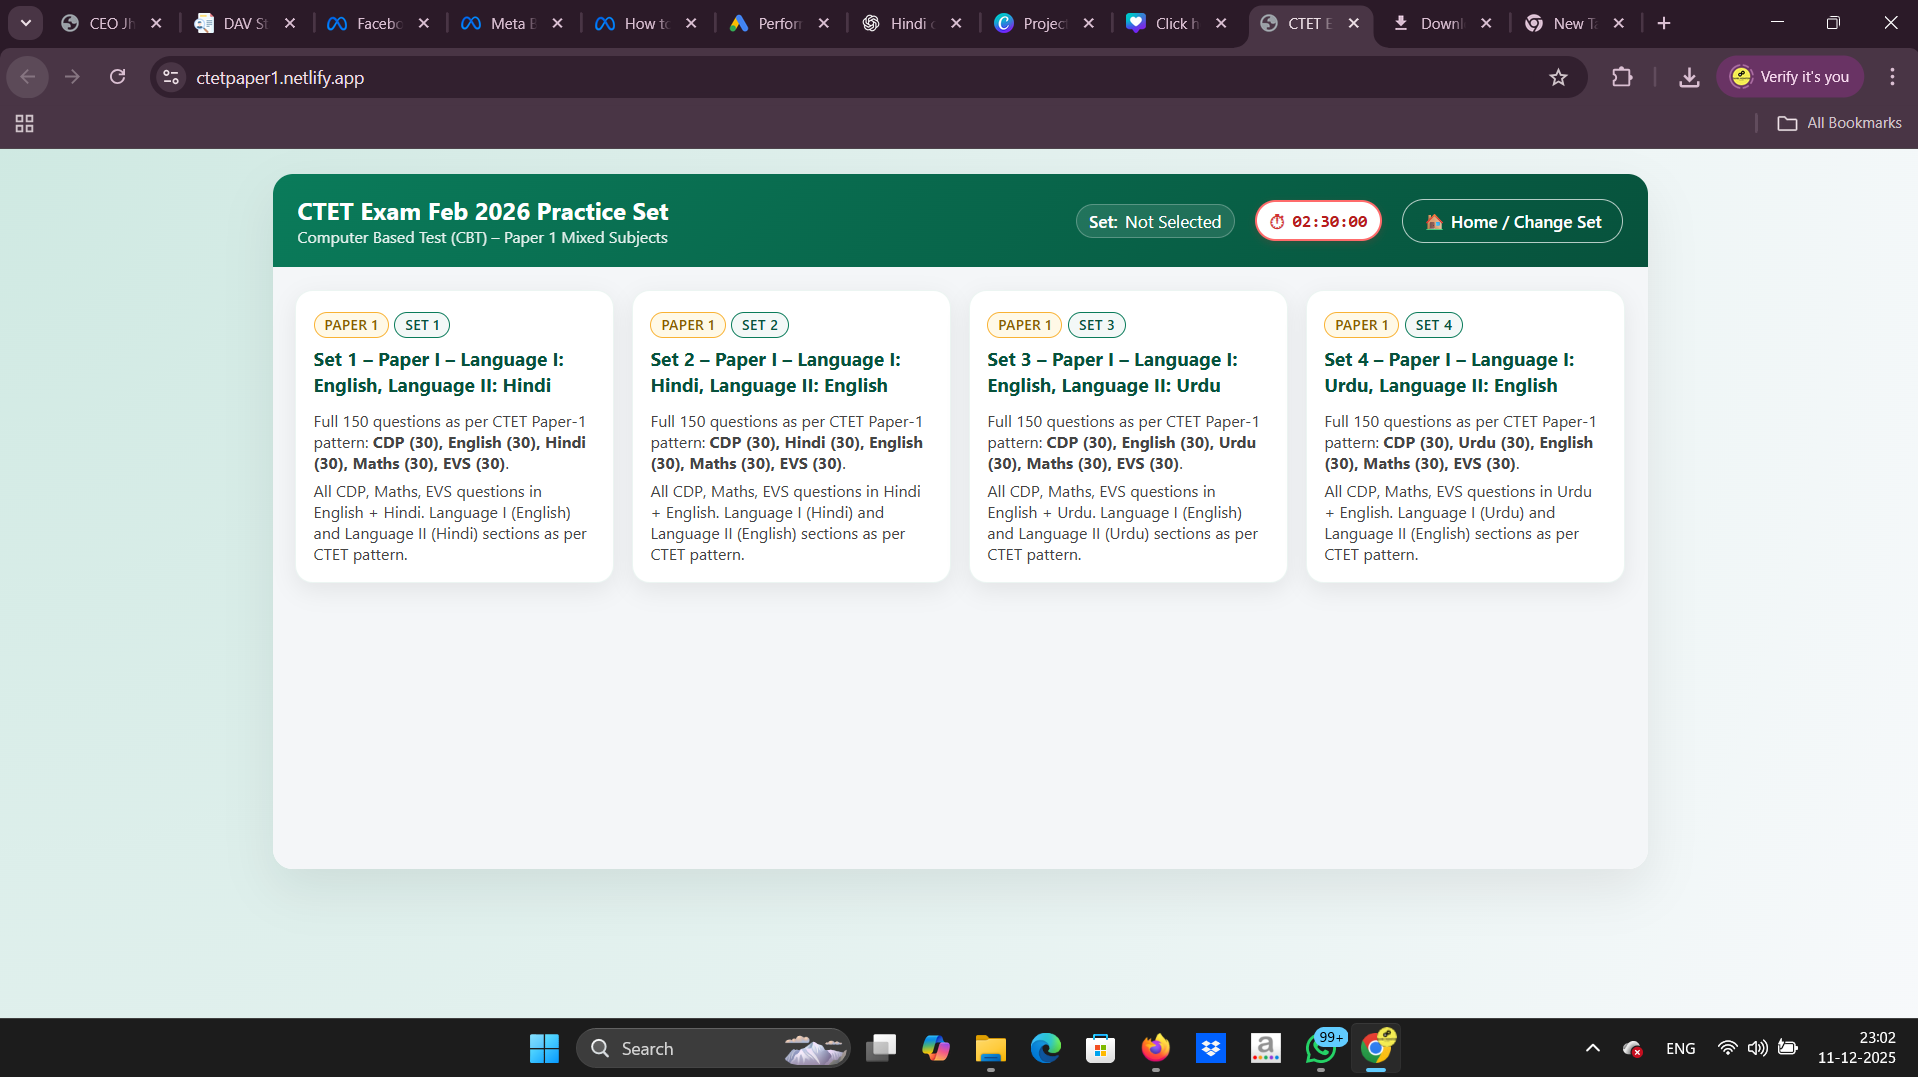
Task: Reload the page with refresh icon
Action: coord(117,77)
